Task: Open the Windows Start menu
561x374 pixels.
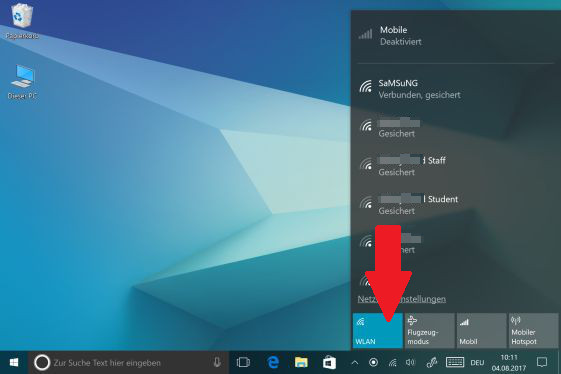Action: coord(14,363)
